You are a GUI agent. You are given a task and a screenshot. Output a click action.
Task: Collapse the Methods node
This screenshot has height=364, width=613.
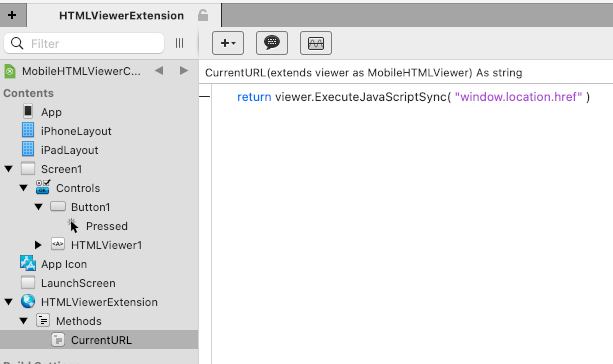click(x=23, y=321)
